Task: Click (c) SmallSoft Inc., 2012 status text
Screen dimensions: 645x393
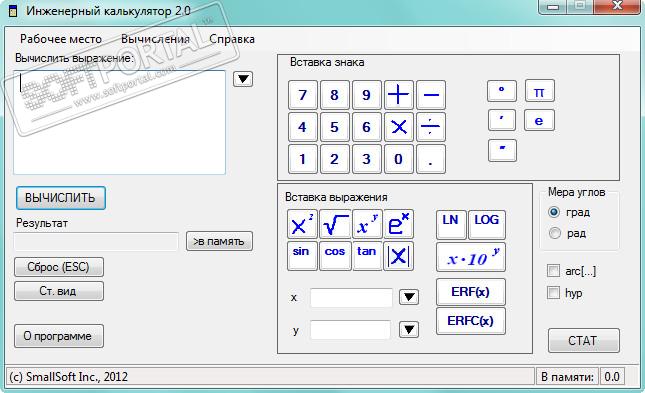Action: pos(68,377)
